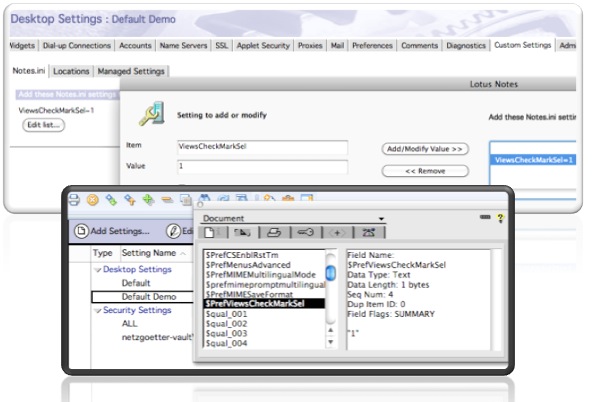This screenshot has width=594, height=402.
Task: Click the Edit list... button
Action: pos(44,125)
